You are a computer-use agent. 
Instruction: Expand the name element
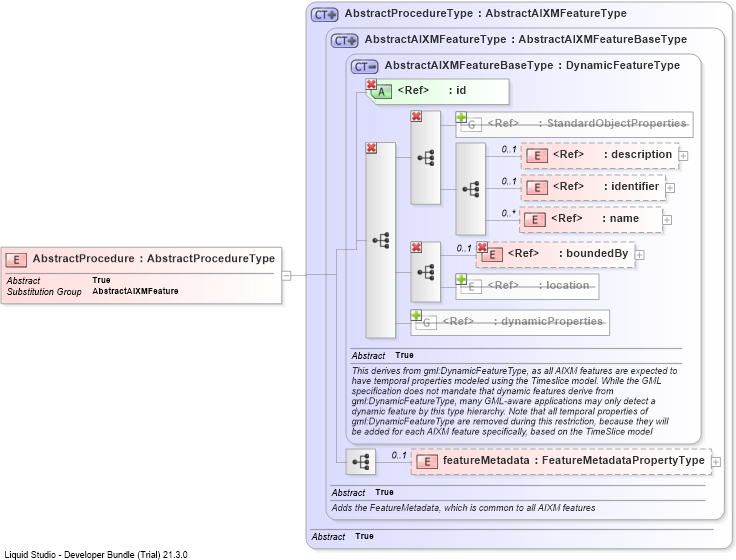(667, 220)
